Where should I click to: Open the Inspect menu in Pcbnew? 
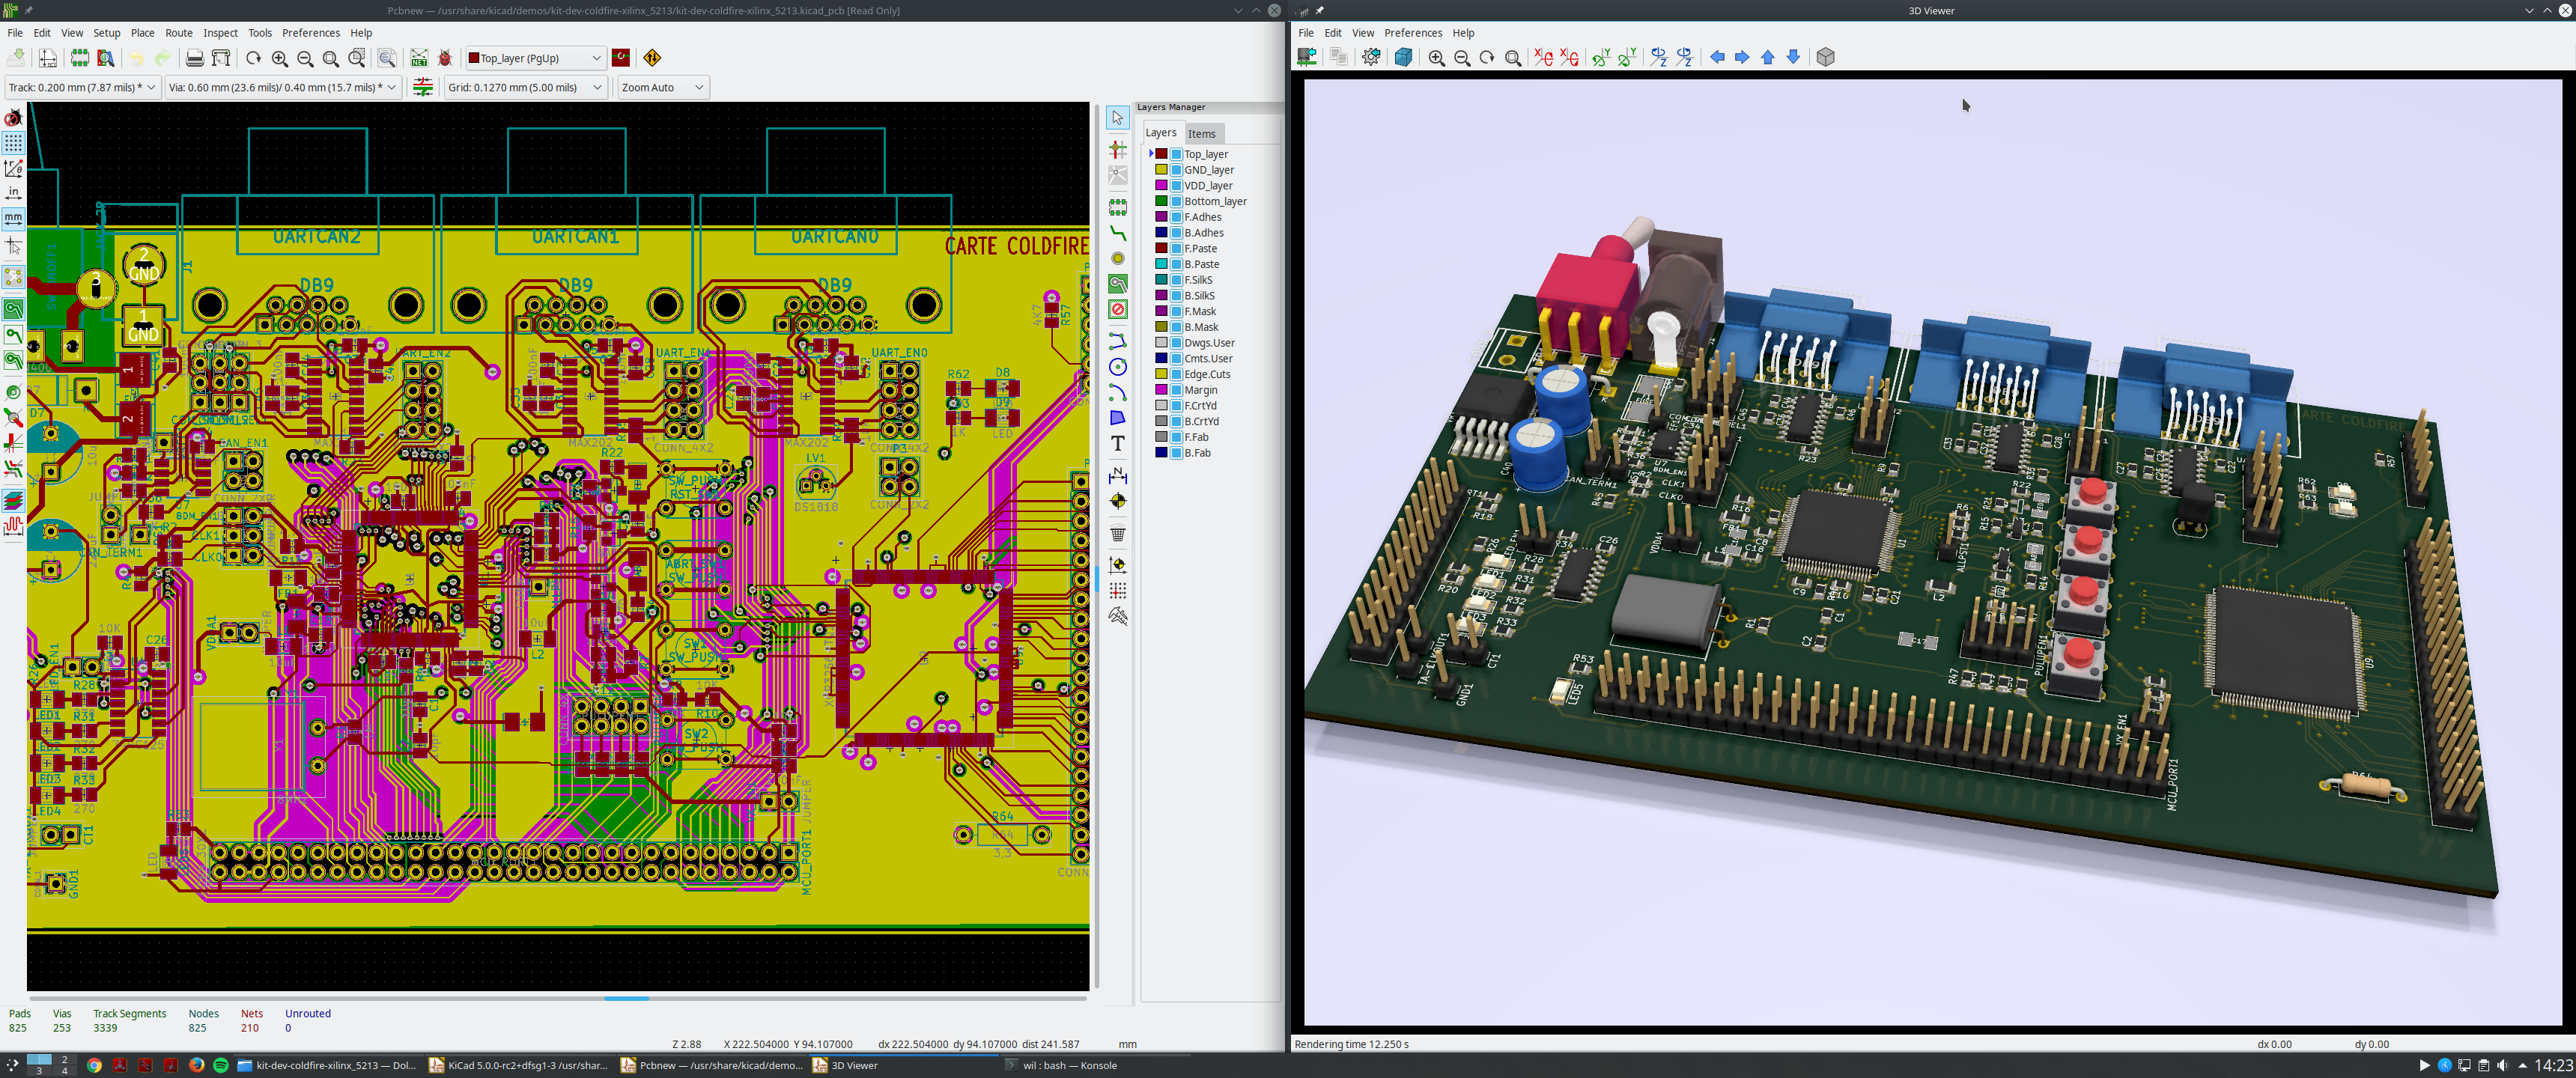(220, 33)
